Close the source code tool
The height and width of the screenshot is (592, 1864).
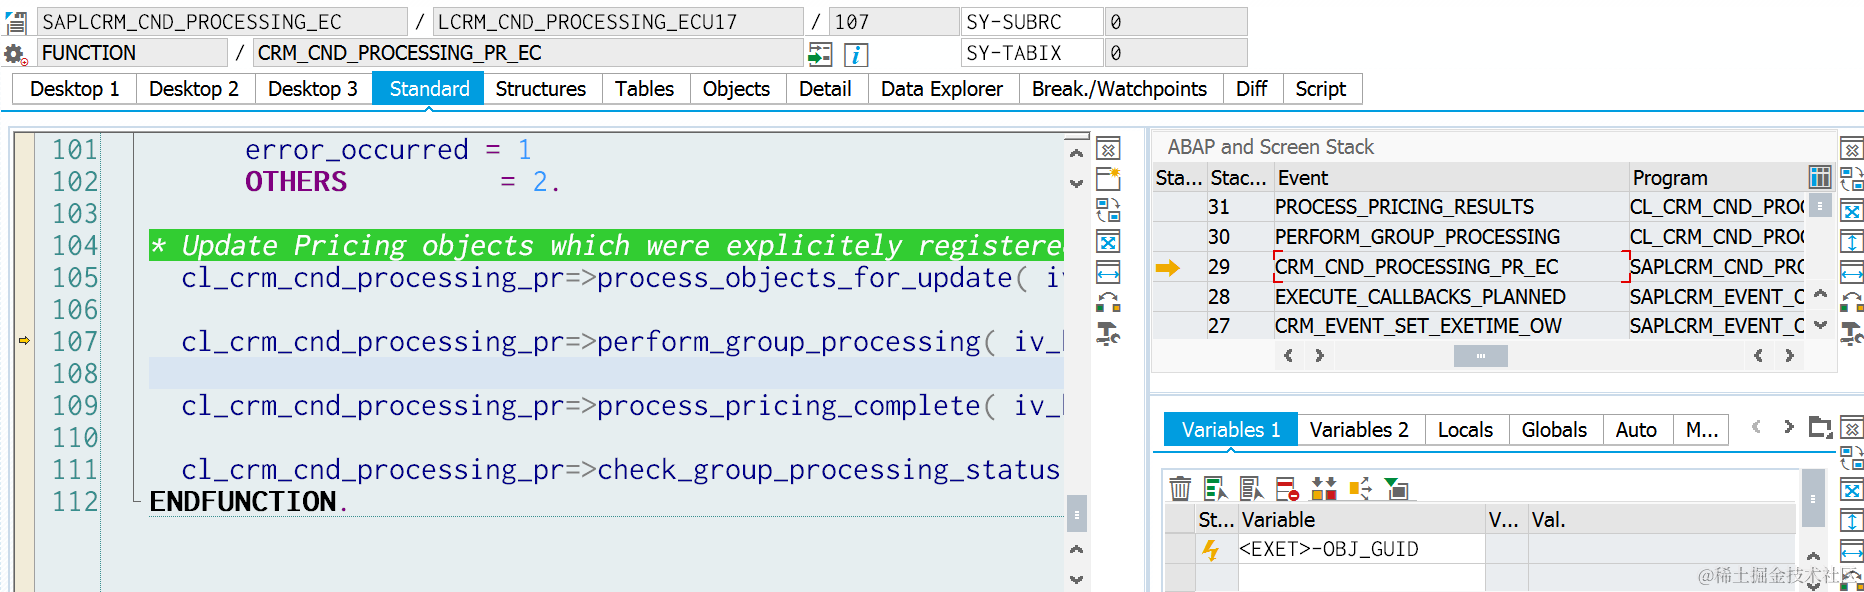click(1108, 150)
